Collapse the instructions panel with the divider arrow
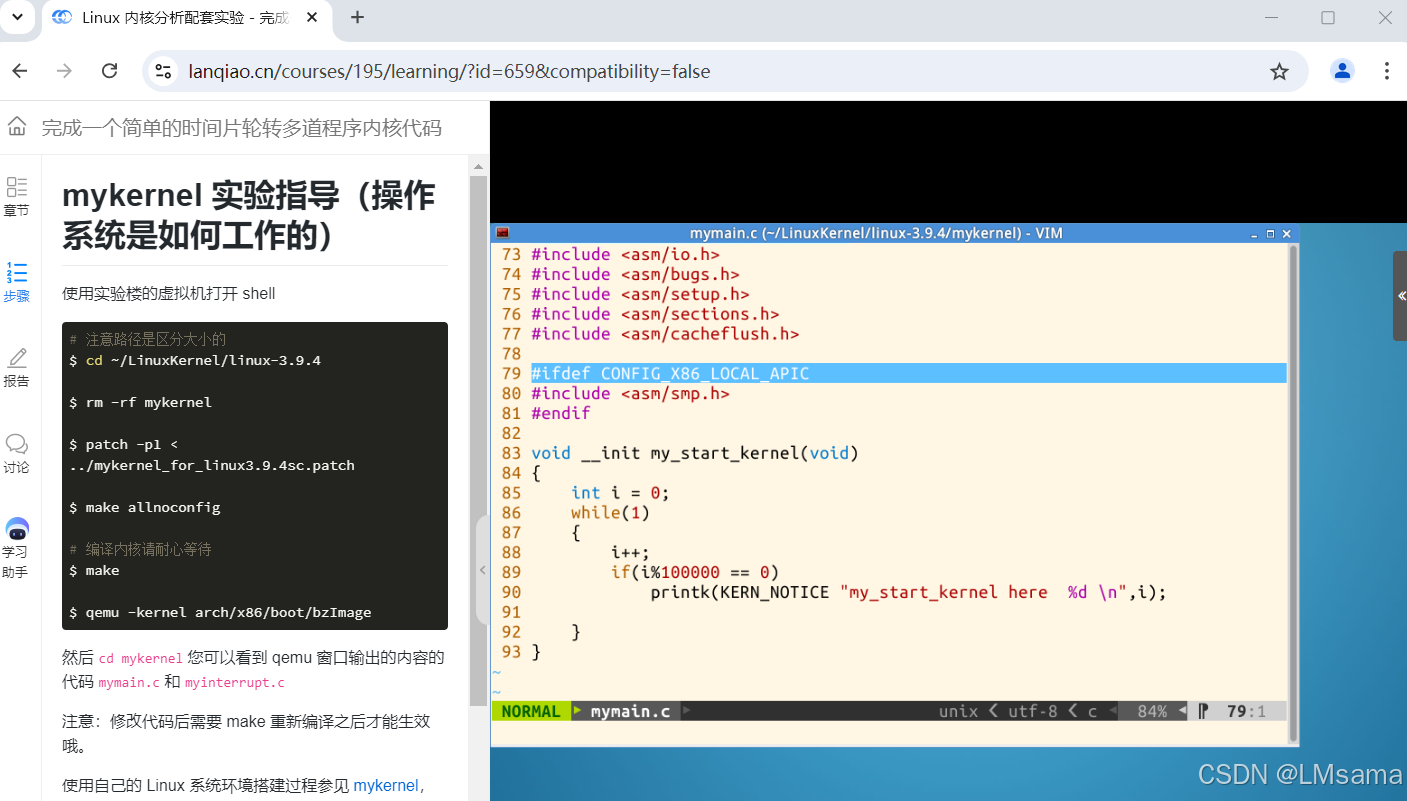 tap(482, 569)
